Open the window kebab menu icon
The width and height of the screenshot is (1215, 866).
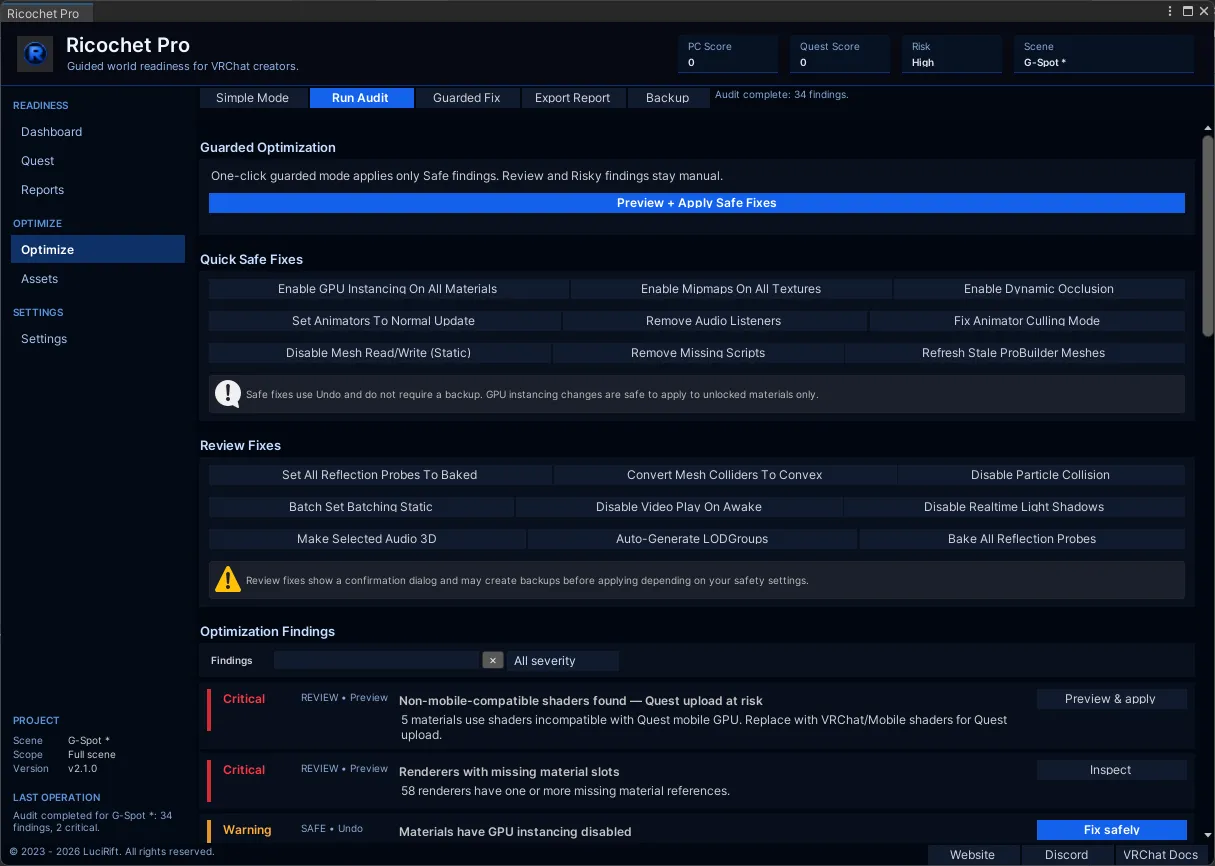(1171, 11)
